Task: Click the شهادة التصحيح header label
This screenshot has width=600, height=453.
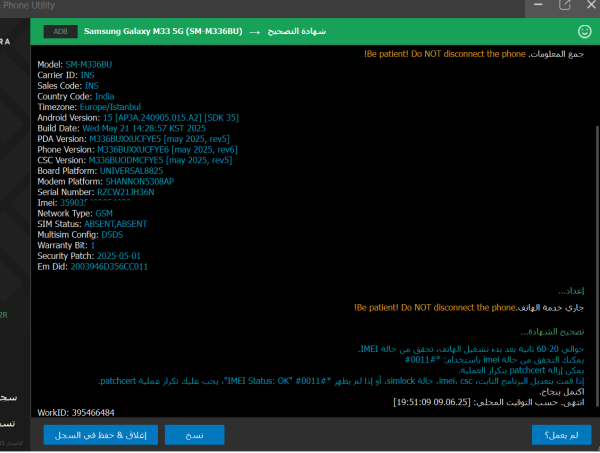Action: tap(297, 31)
